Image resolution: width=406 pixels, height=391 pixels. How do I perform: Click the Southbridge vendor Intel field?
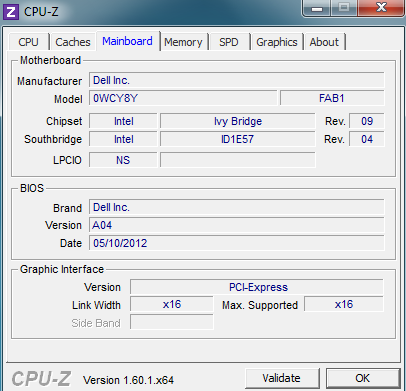123,139
